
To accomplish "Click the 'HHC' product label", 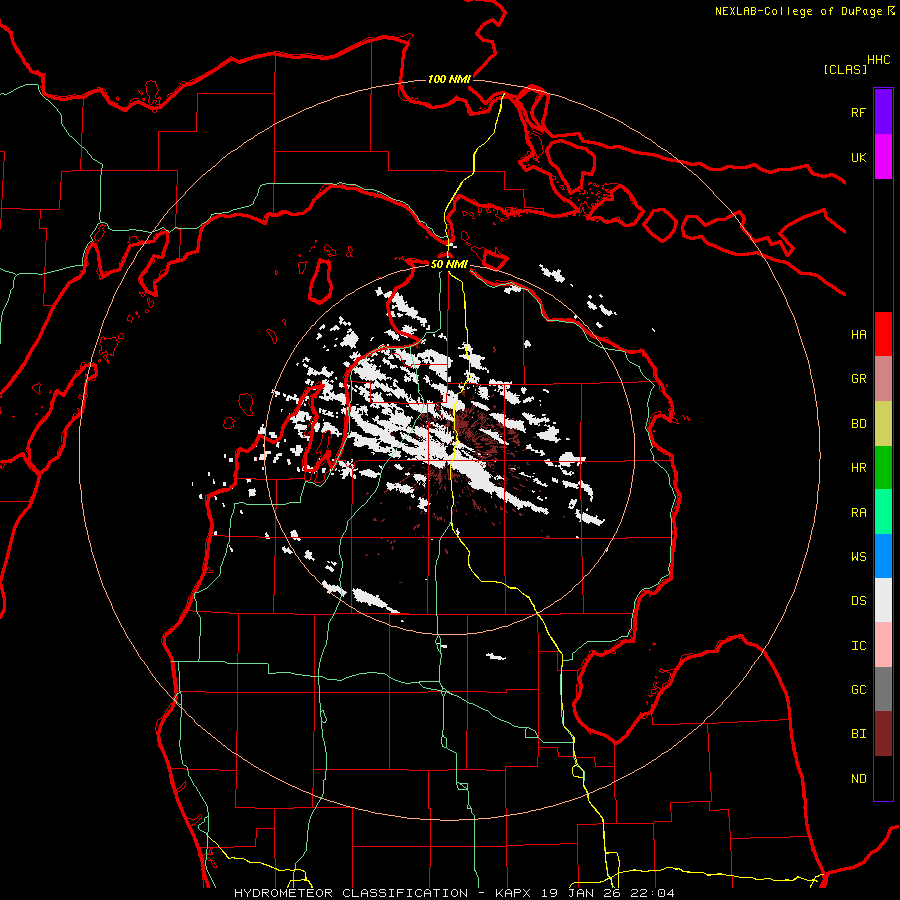I will [x=878, y=60].
